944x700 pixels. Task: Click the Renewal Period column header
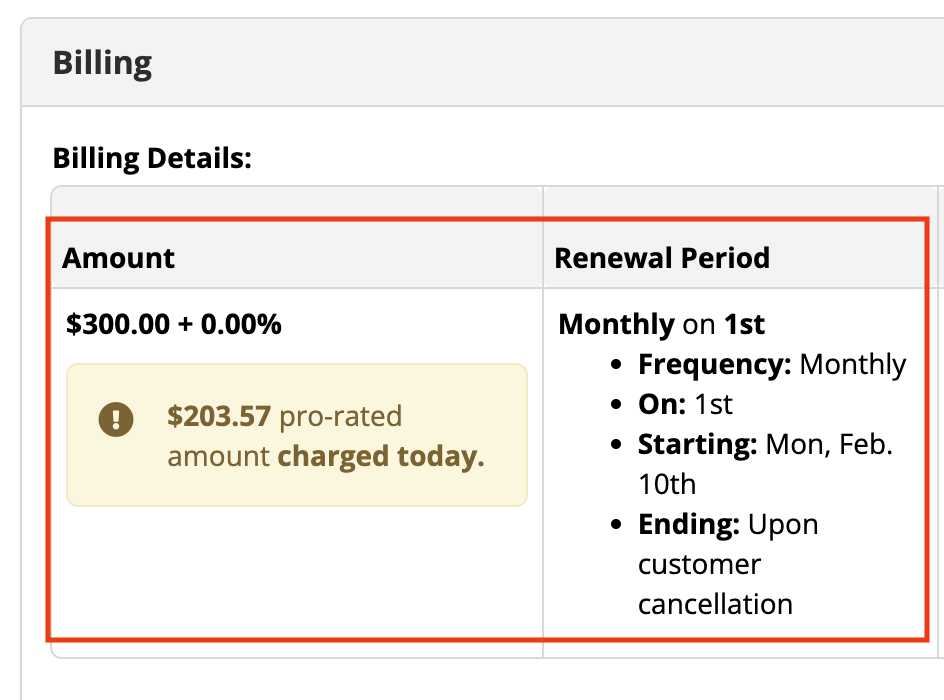pyautogui.click(x=662, y=258)
